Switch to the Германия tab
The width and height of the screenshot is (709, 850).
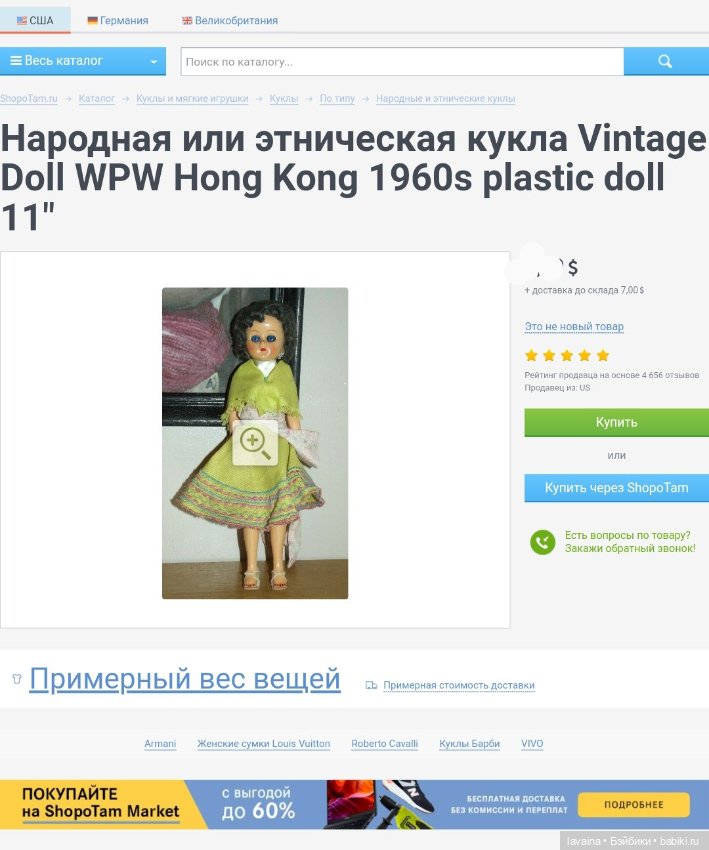pos(118,21)
